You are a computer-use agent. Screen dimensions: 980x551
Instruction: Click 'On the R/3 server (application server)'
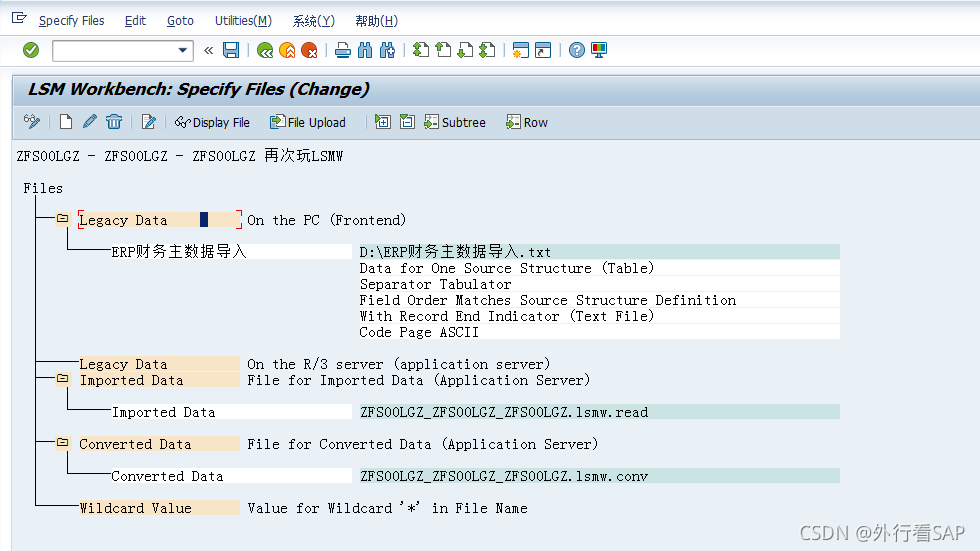(398, 364)
